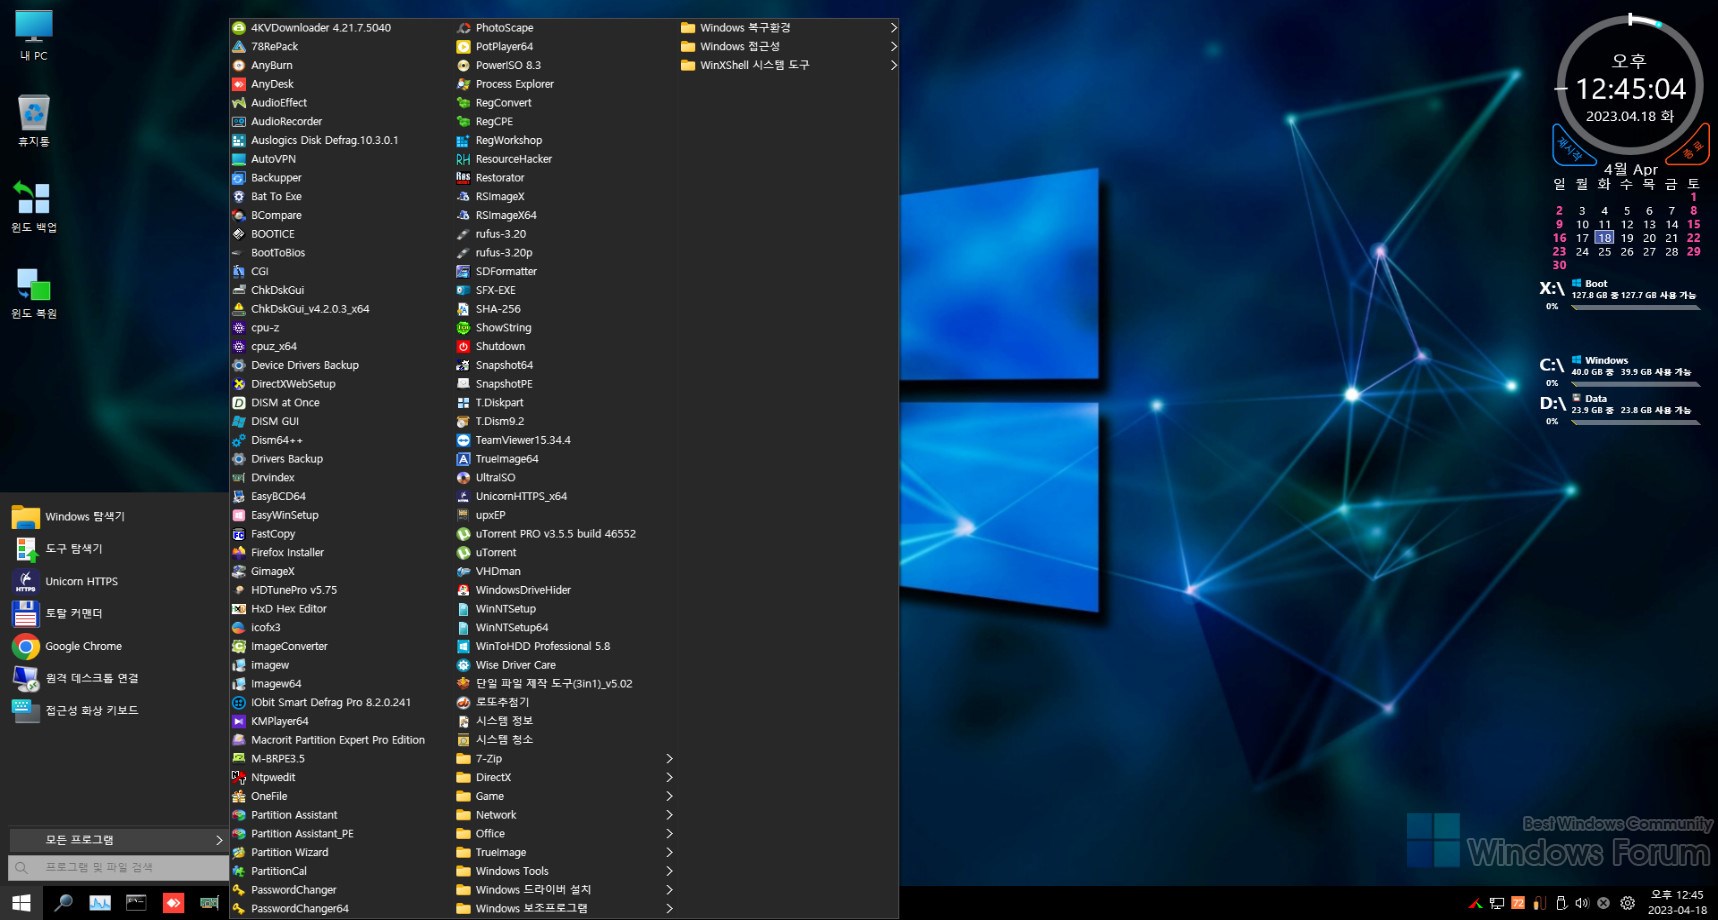
Task: Expand the Game folder submenu
Action: (x=564, y=796)
